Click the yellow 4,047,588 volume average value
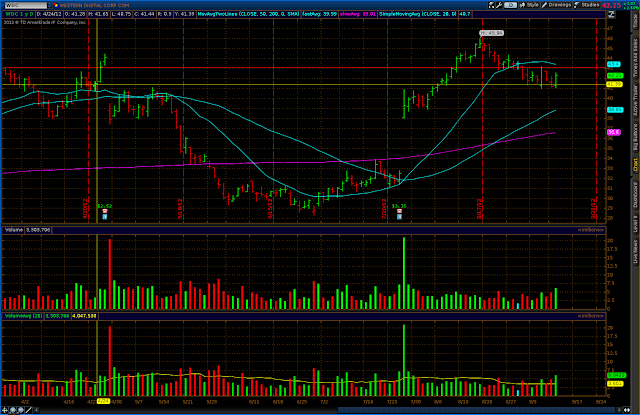Image resolution: width=640 pixels, height=415 pixels. coord(84,316)
